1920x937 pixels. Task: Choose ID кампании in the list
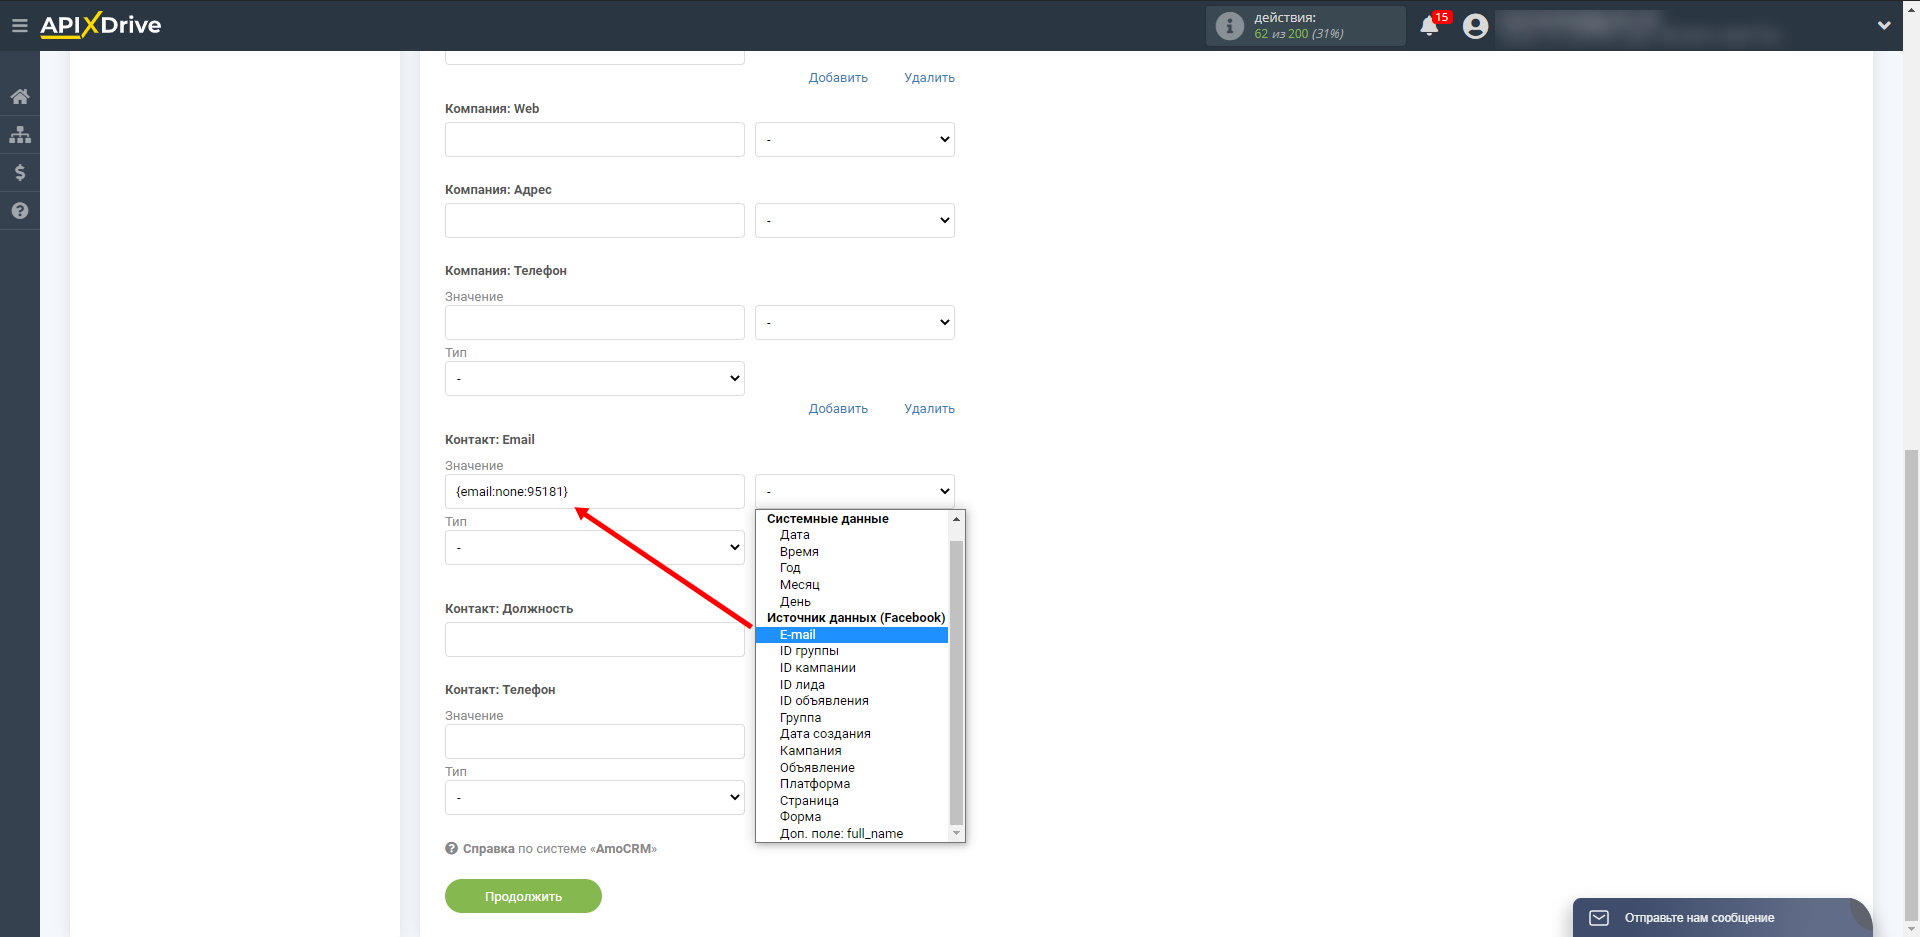coord(851,668)
